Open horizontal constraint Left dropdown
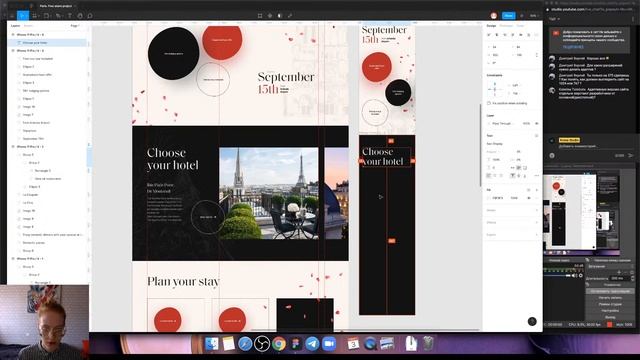Image resolution: width=640 pixels, height=360 pixels. [x=515, y=85]
